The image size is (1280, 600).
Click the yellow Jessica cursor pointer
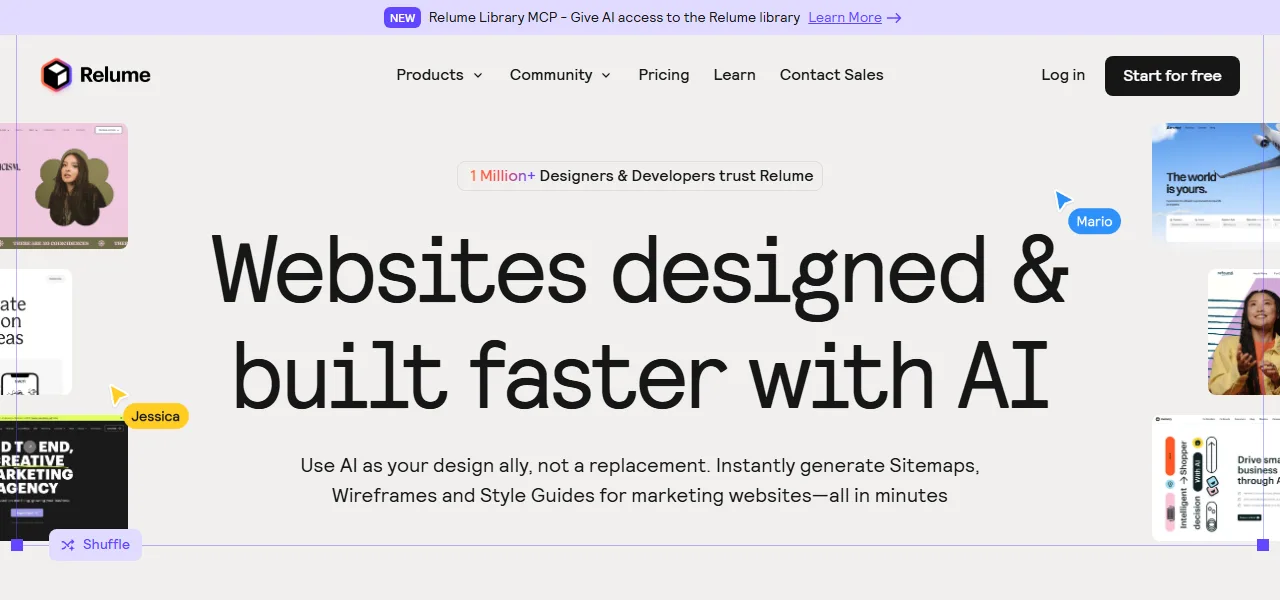point(118,394)
